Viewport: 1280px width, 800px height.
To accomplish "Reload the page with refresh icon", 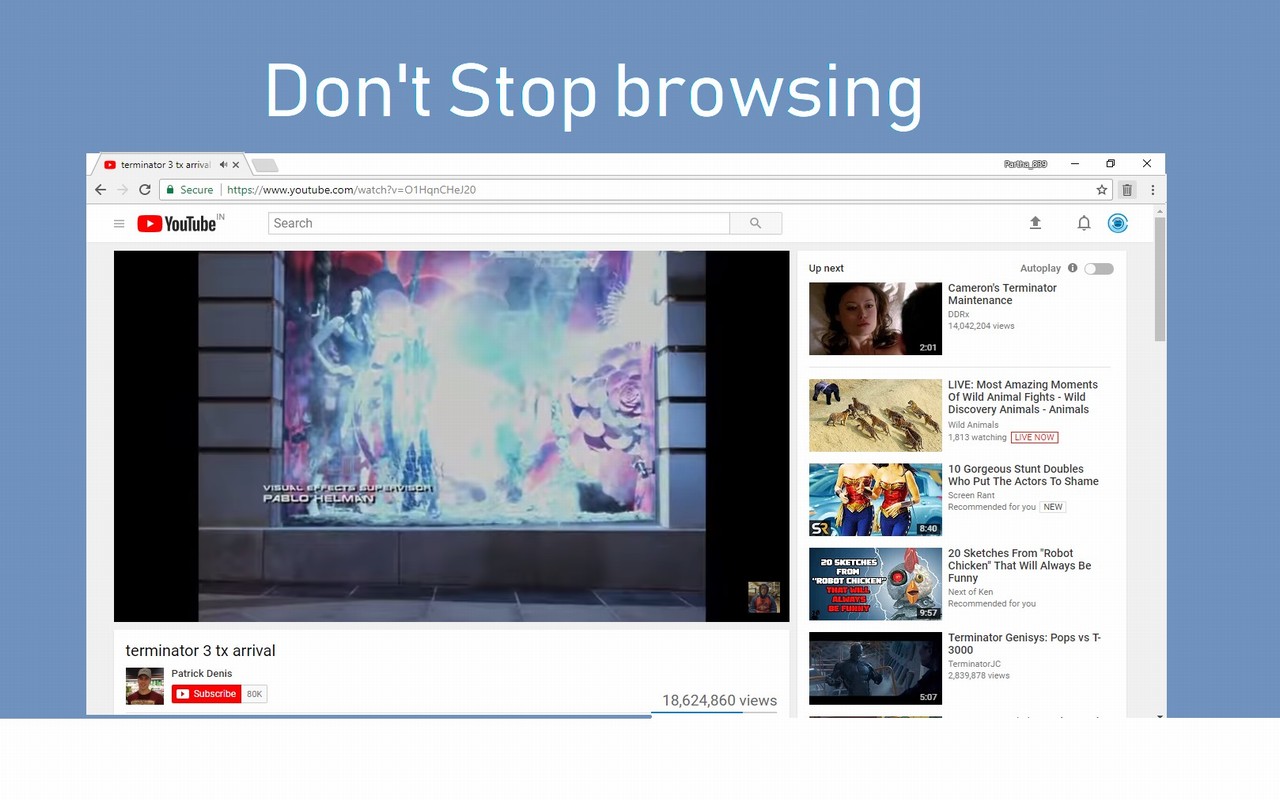I will 145,190.
